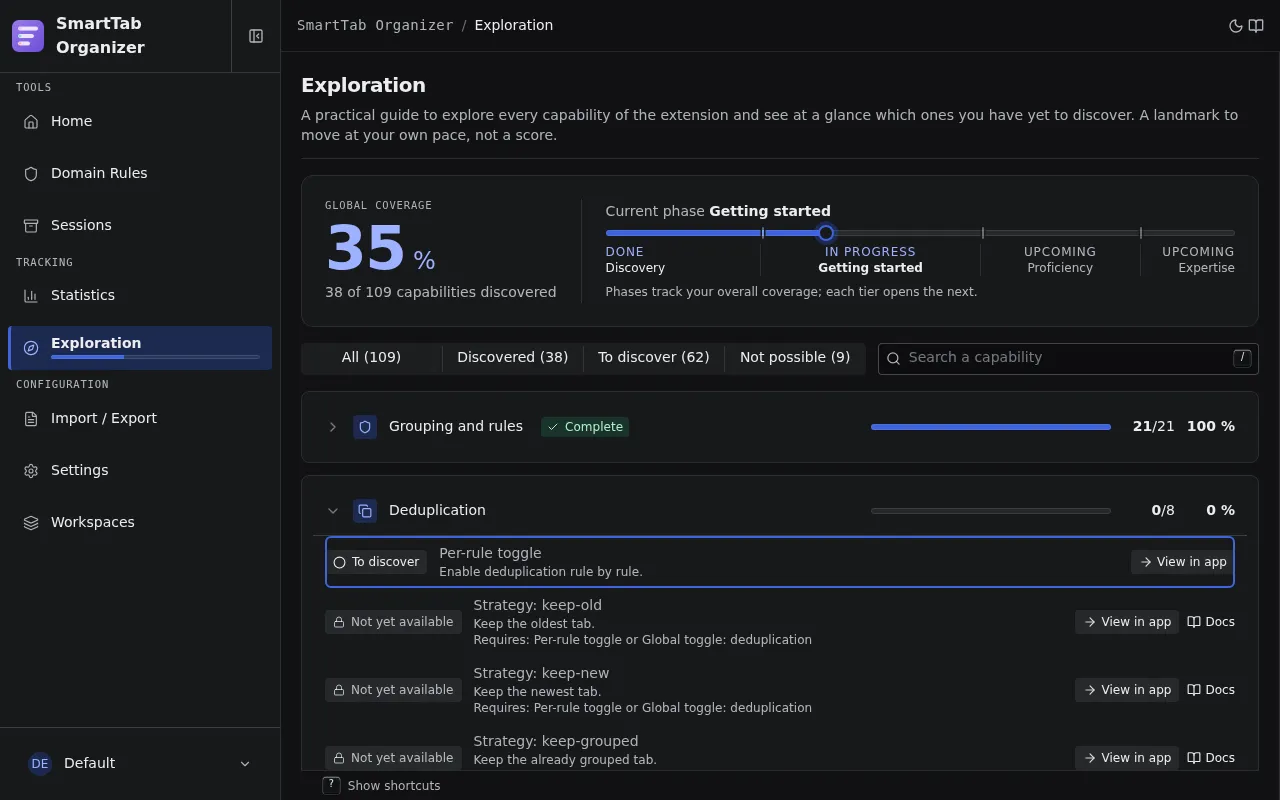Screen dimensions: 1280x800
Task: Toggle dark mode moon icon
Action: [x=1236, y=26]
